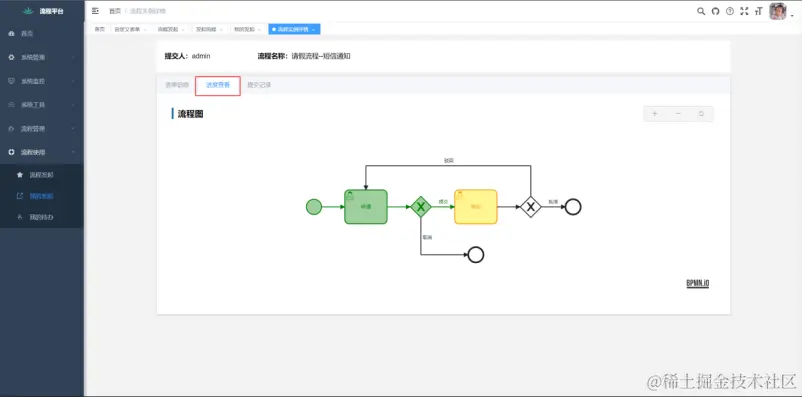This screenshot has width=803, height=397.
Task: Open the bpmn.io logo link
Action: coord(698,284)
